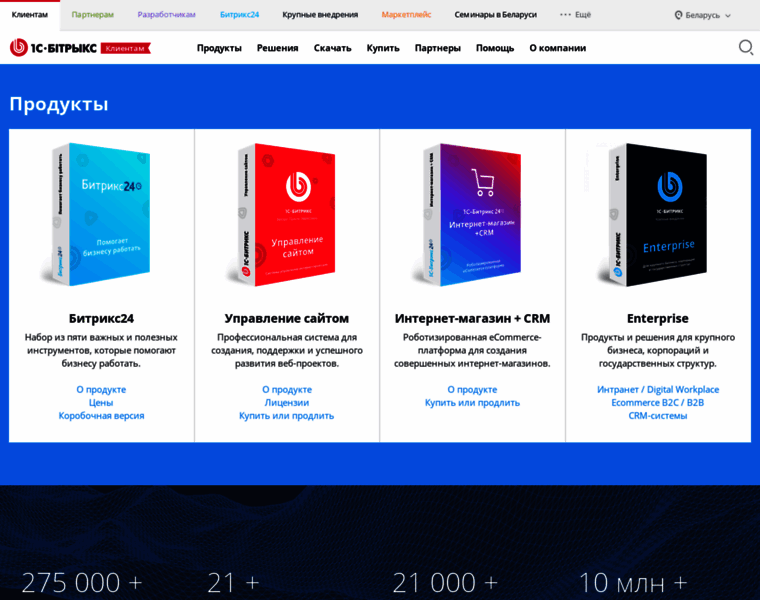Open the Решения menu

[x=277, y=48]
